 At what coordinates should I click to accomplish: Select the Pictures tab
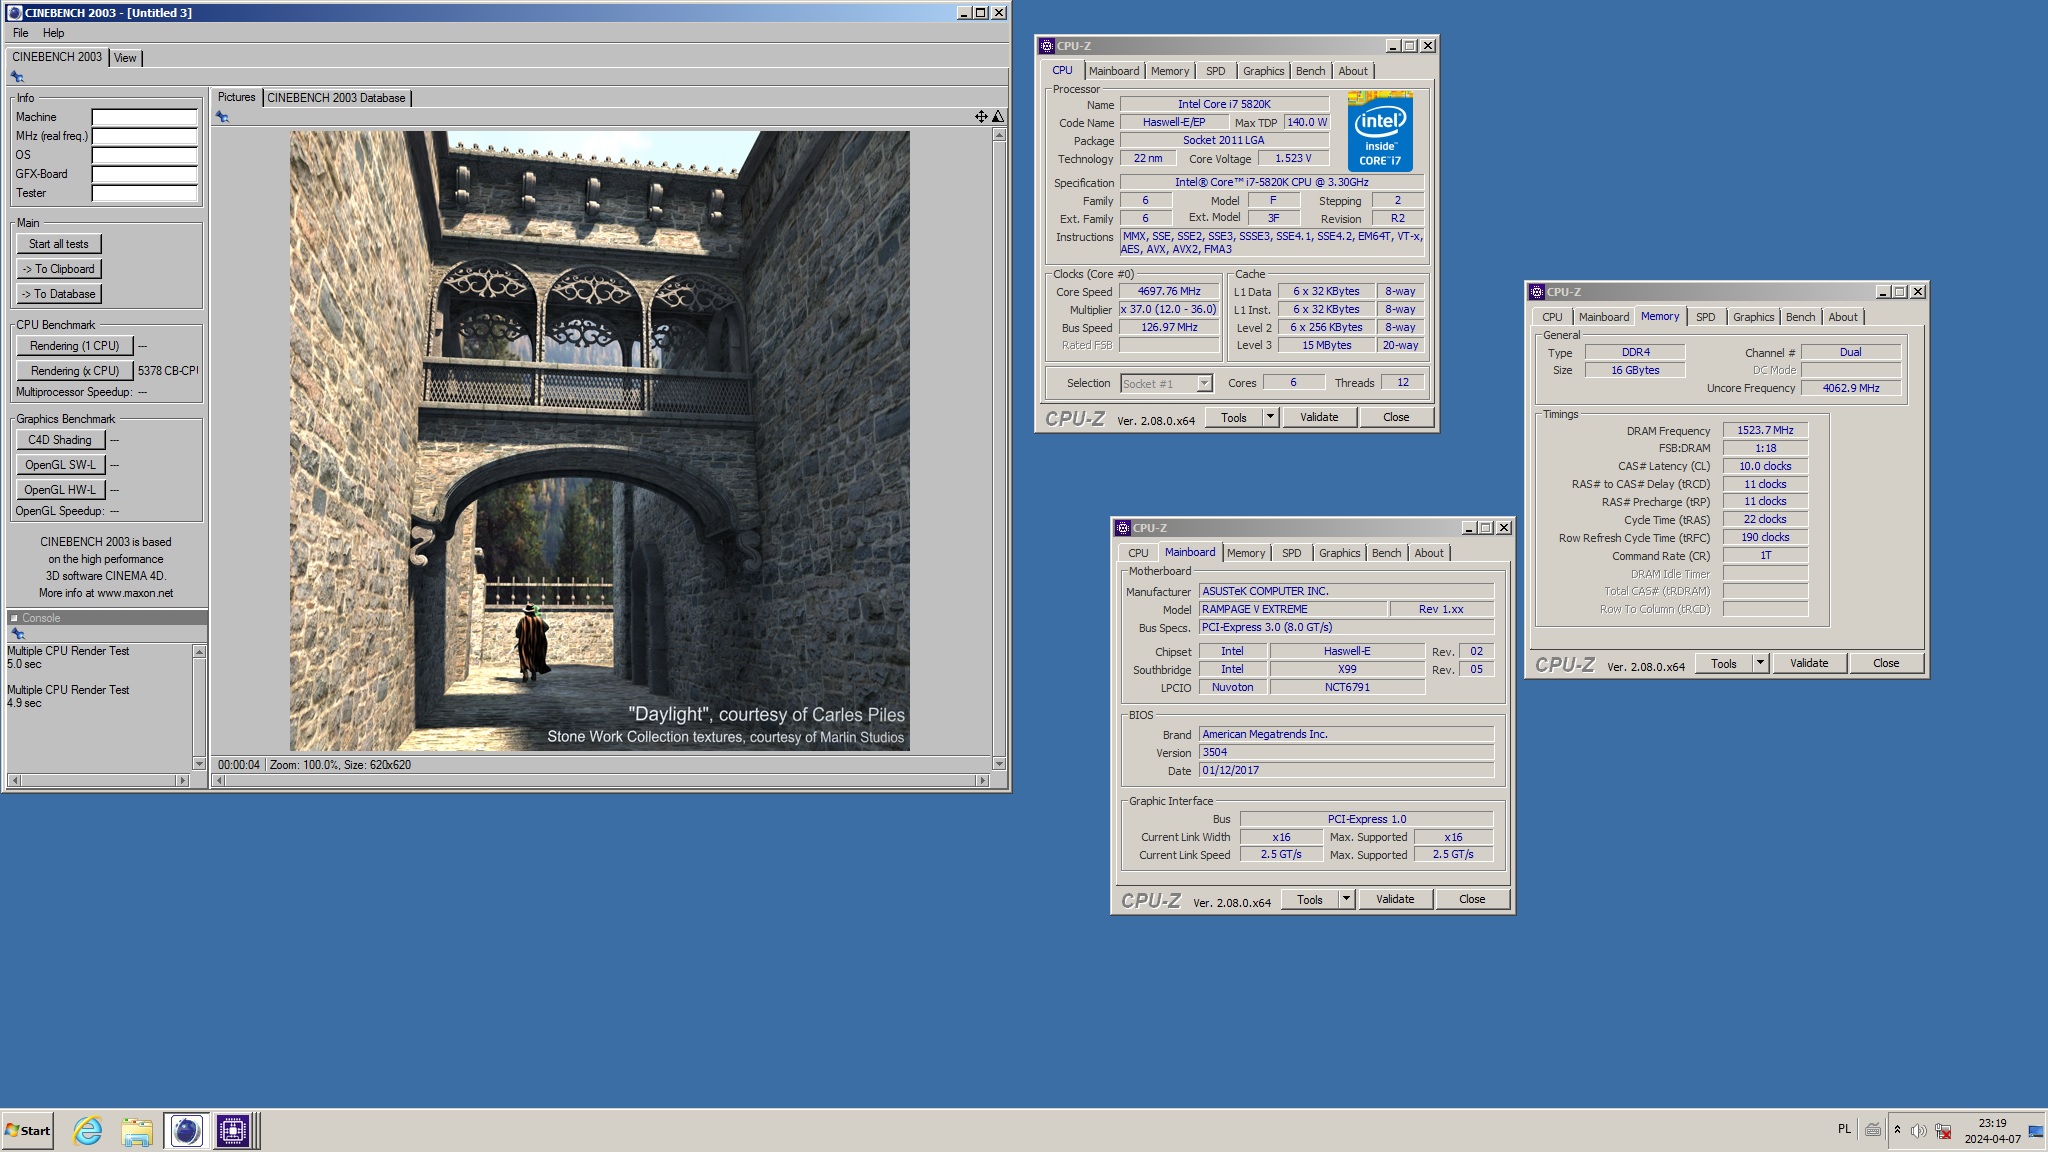pyautogui.click(x=237, y=97)
